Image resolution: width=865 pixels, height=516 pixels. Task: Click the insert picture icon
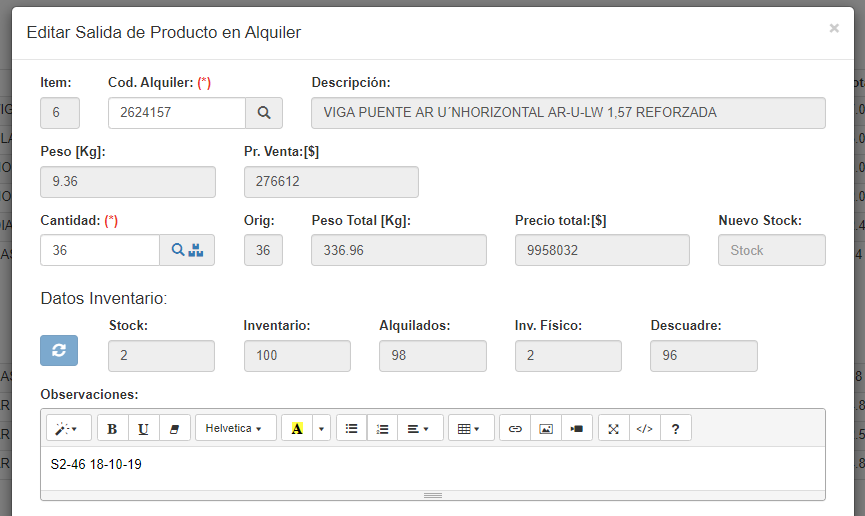(x=546, y=428)
